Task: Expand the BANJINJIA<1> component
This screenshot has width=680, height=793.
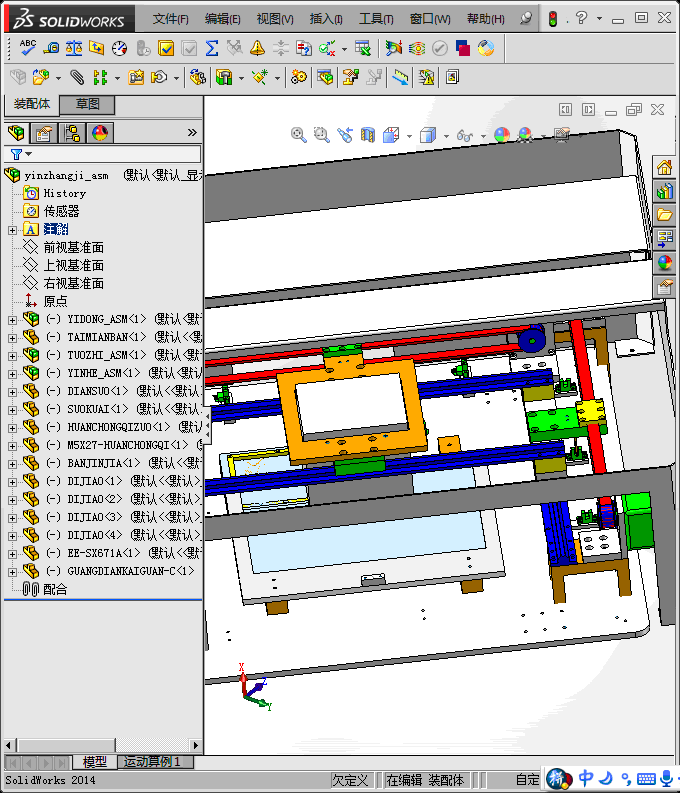Action: pyautogui.click(x=12, y=464)
